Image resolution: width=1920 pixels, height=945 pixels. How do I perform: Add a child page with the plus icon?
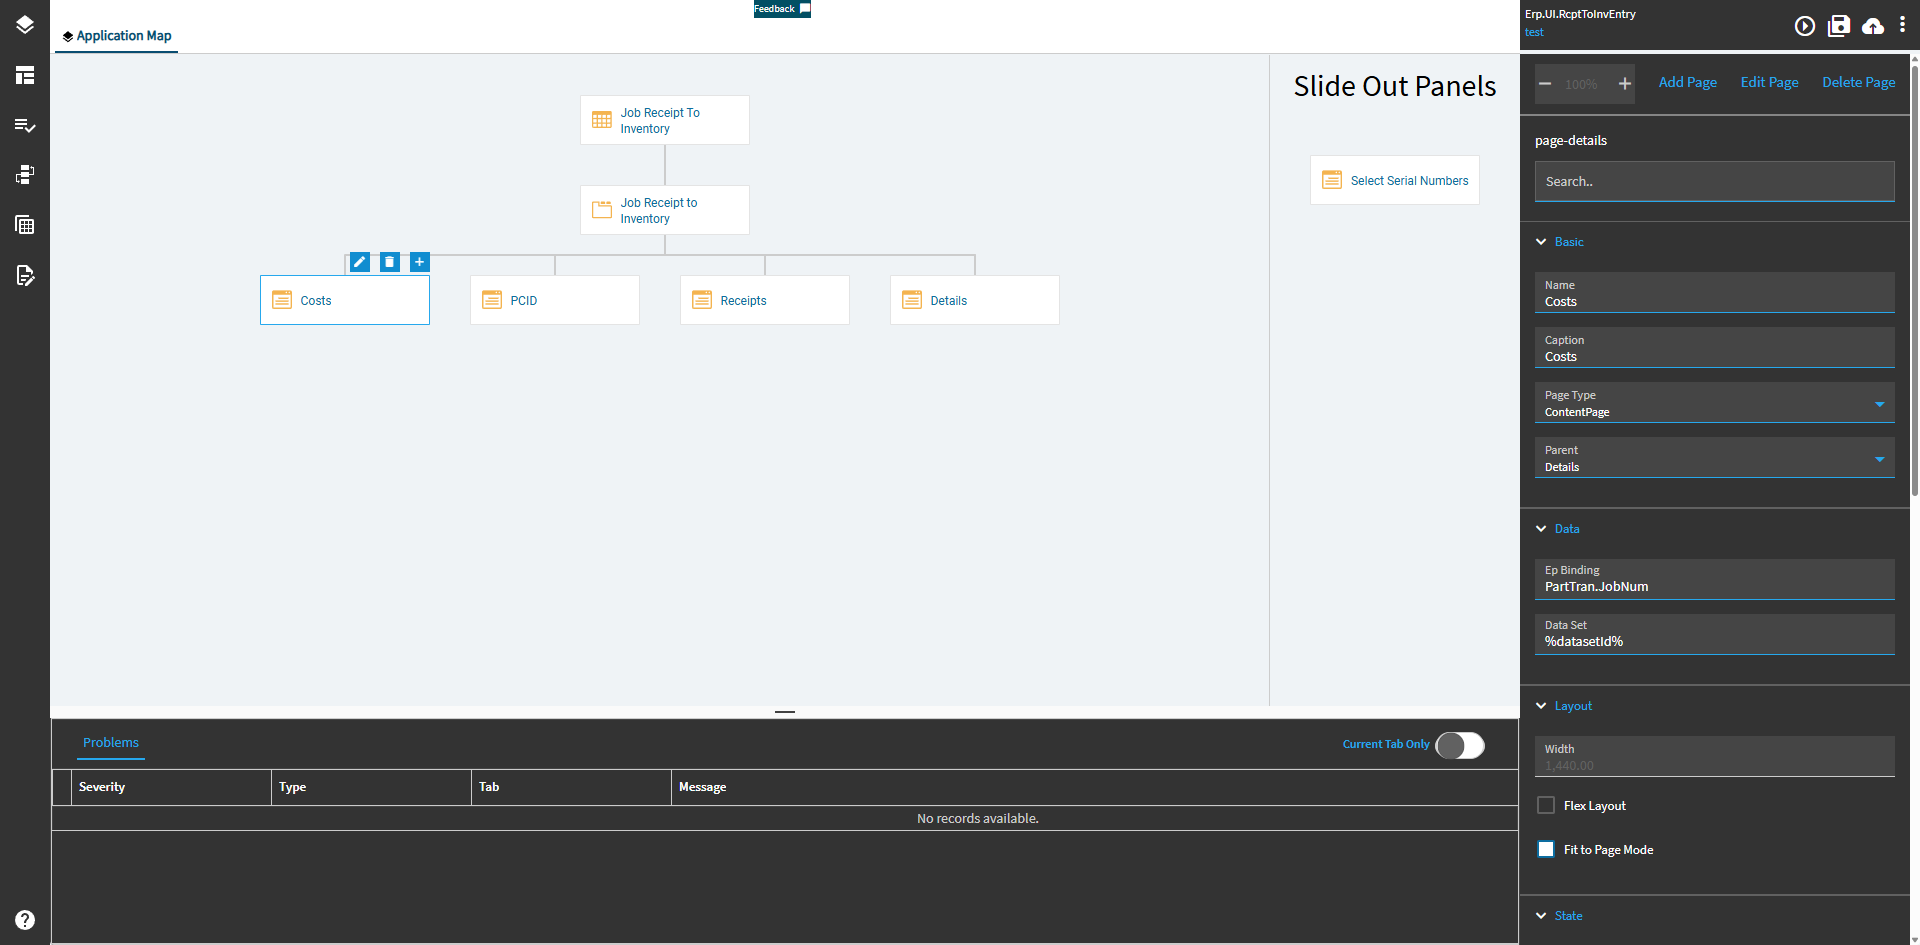(419, 261)
